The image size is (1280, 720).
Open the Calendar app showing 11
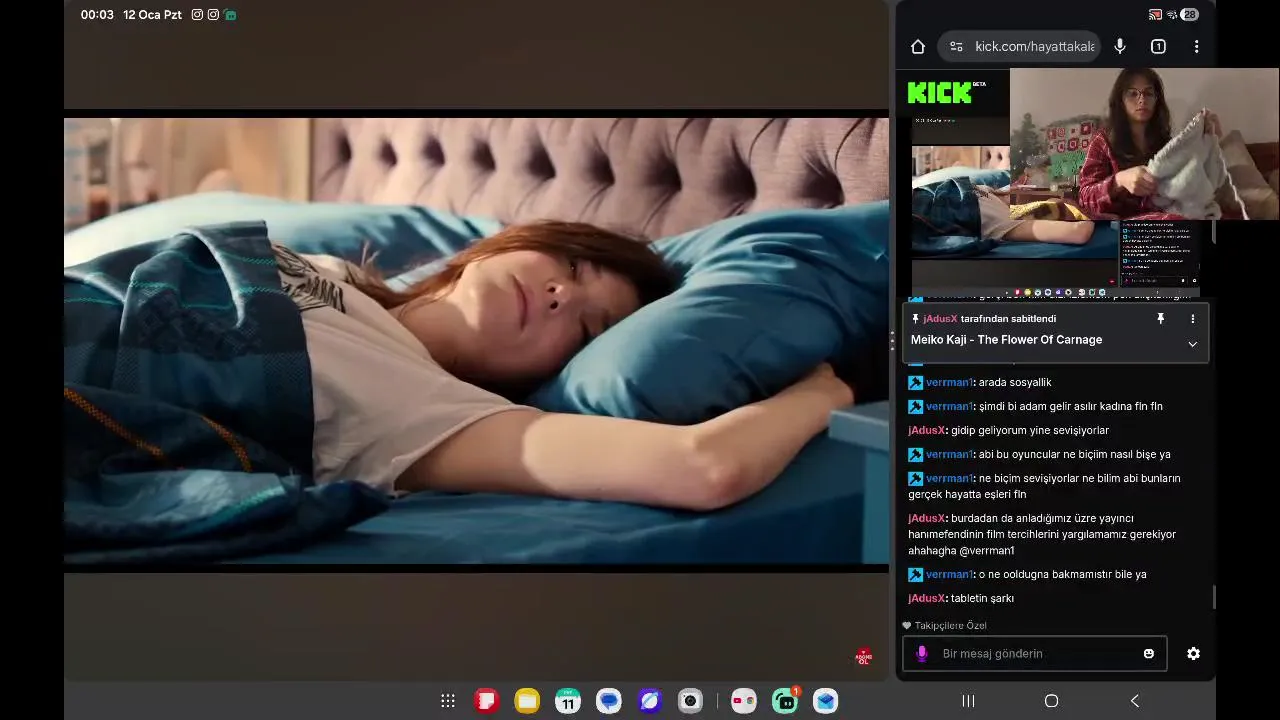(x=568, y=701)
